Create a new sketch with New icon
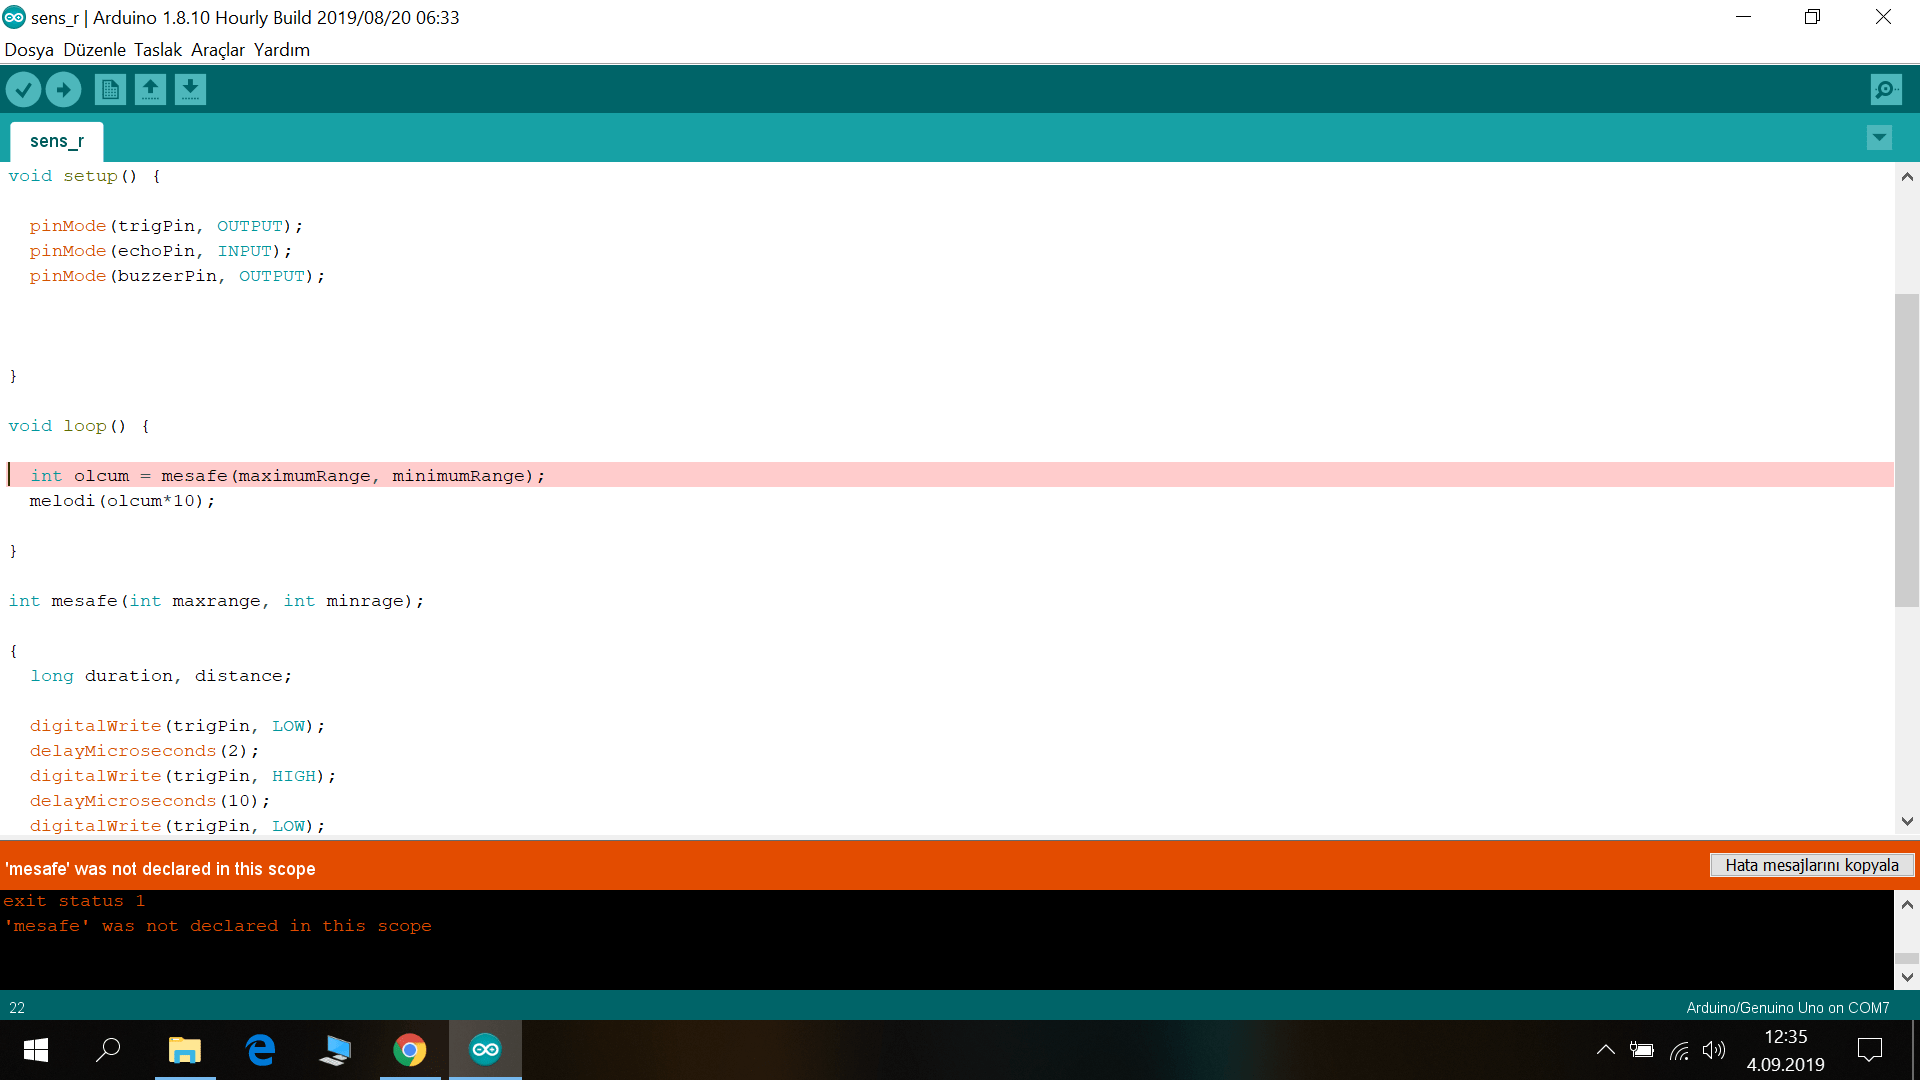Image resolution: width=1920 pixels, height=1080 pixels. [110, 90]
